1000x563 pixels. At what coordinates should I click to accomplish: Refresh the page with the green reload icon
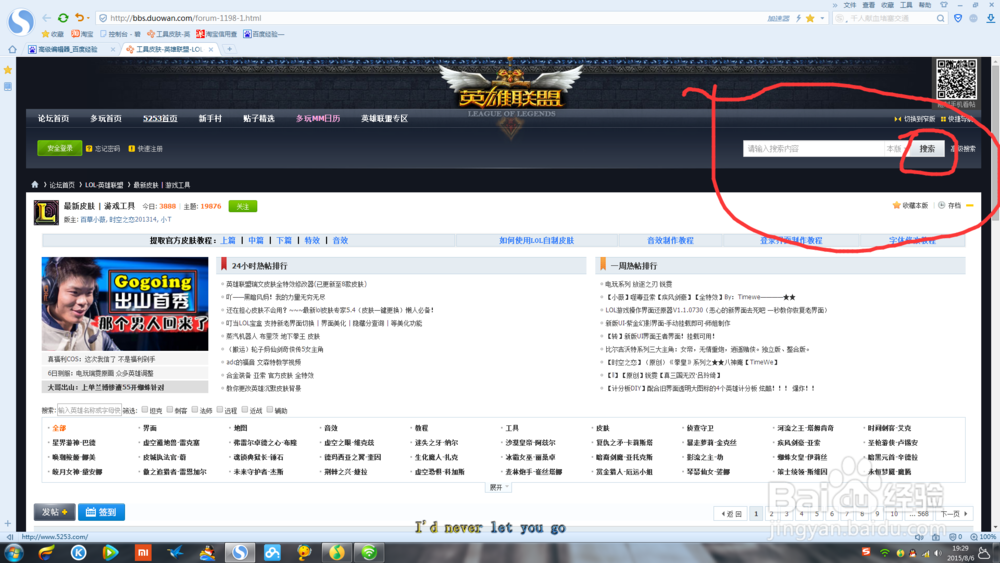tap(63, 18)
